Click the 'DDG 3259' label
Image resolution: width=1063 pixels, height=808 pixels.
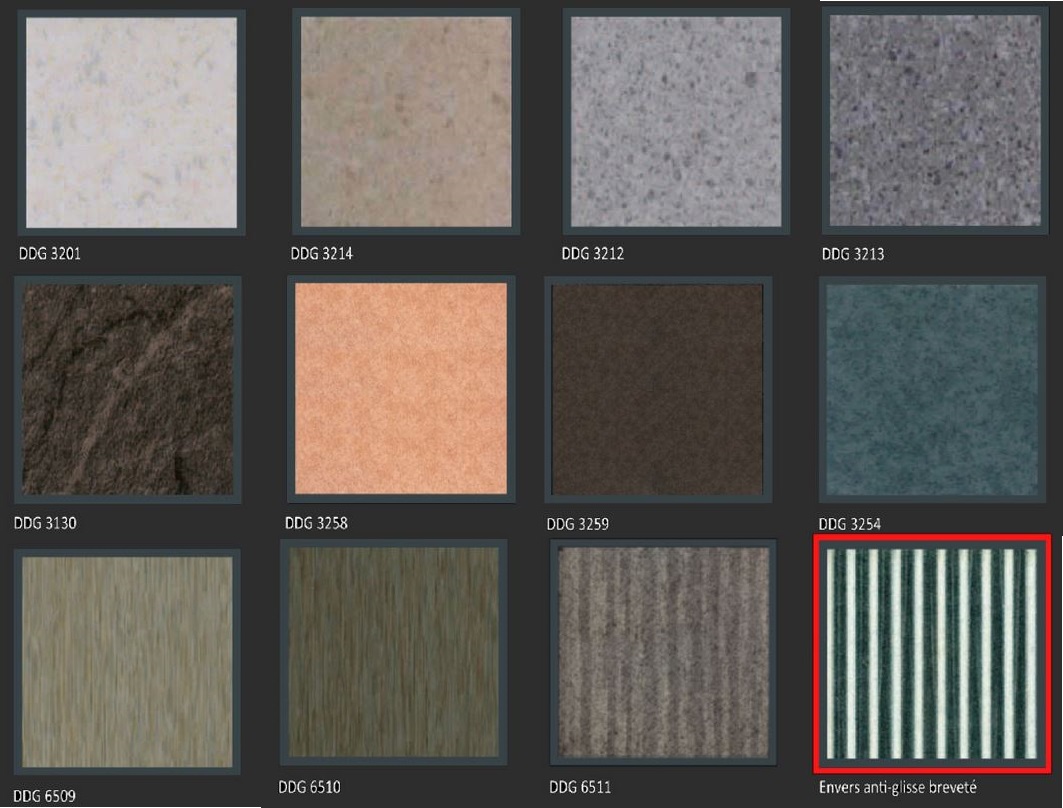pos(578,524)
